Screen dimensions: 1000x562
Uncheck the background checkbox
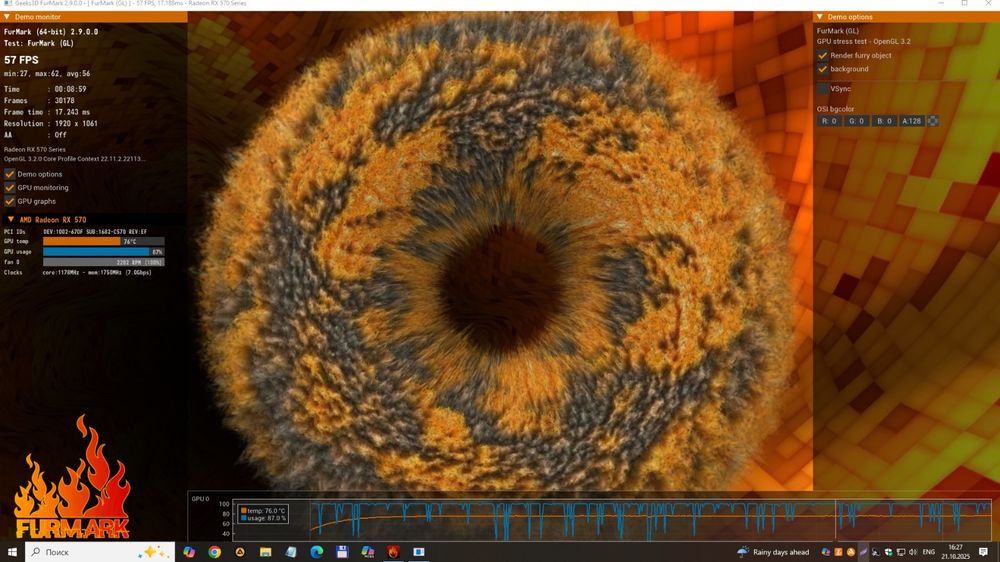823,69
